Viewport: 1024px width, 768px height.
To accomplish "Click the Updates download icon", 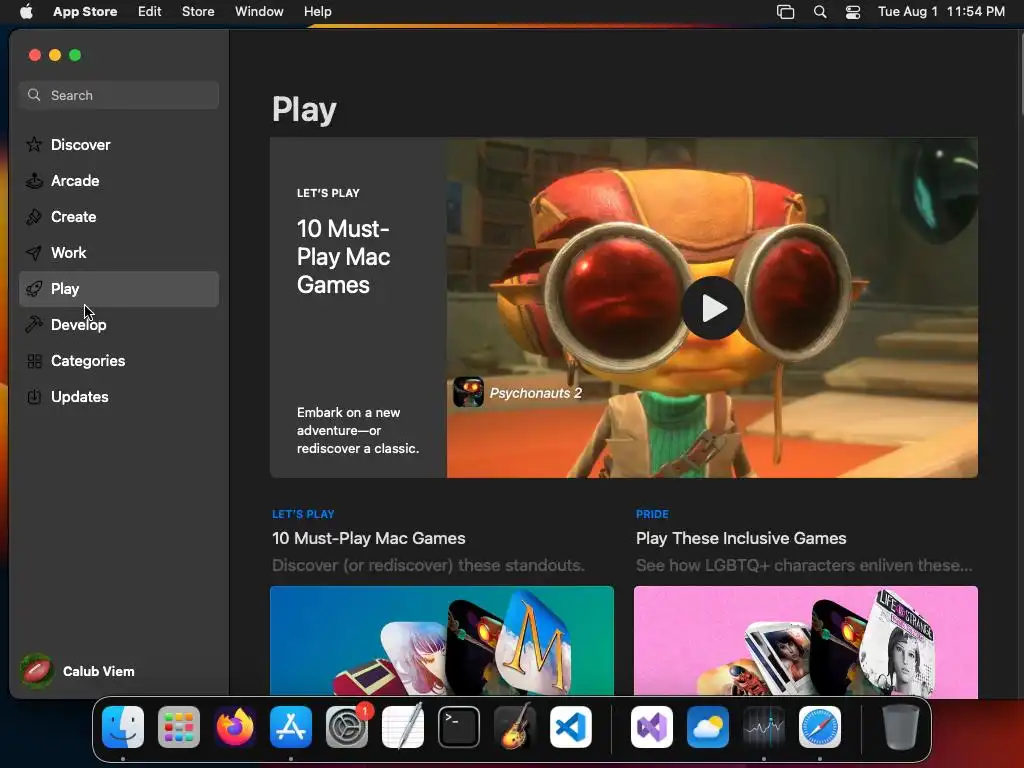I will click(x=34, y=396).
